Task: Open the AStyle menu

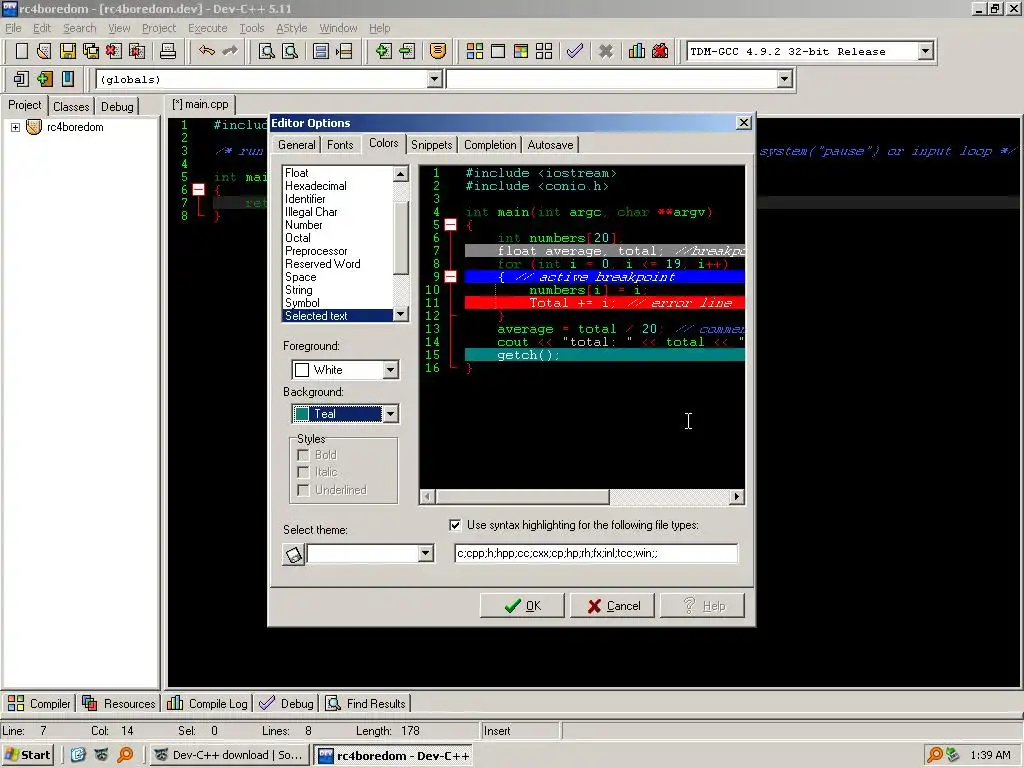Action: (291, 28)
